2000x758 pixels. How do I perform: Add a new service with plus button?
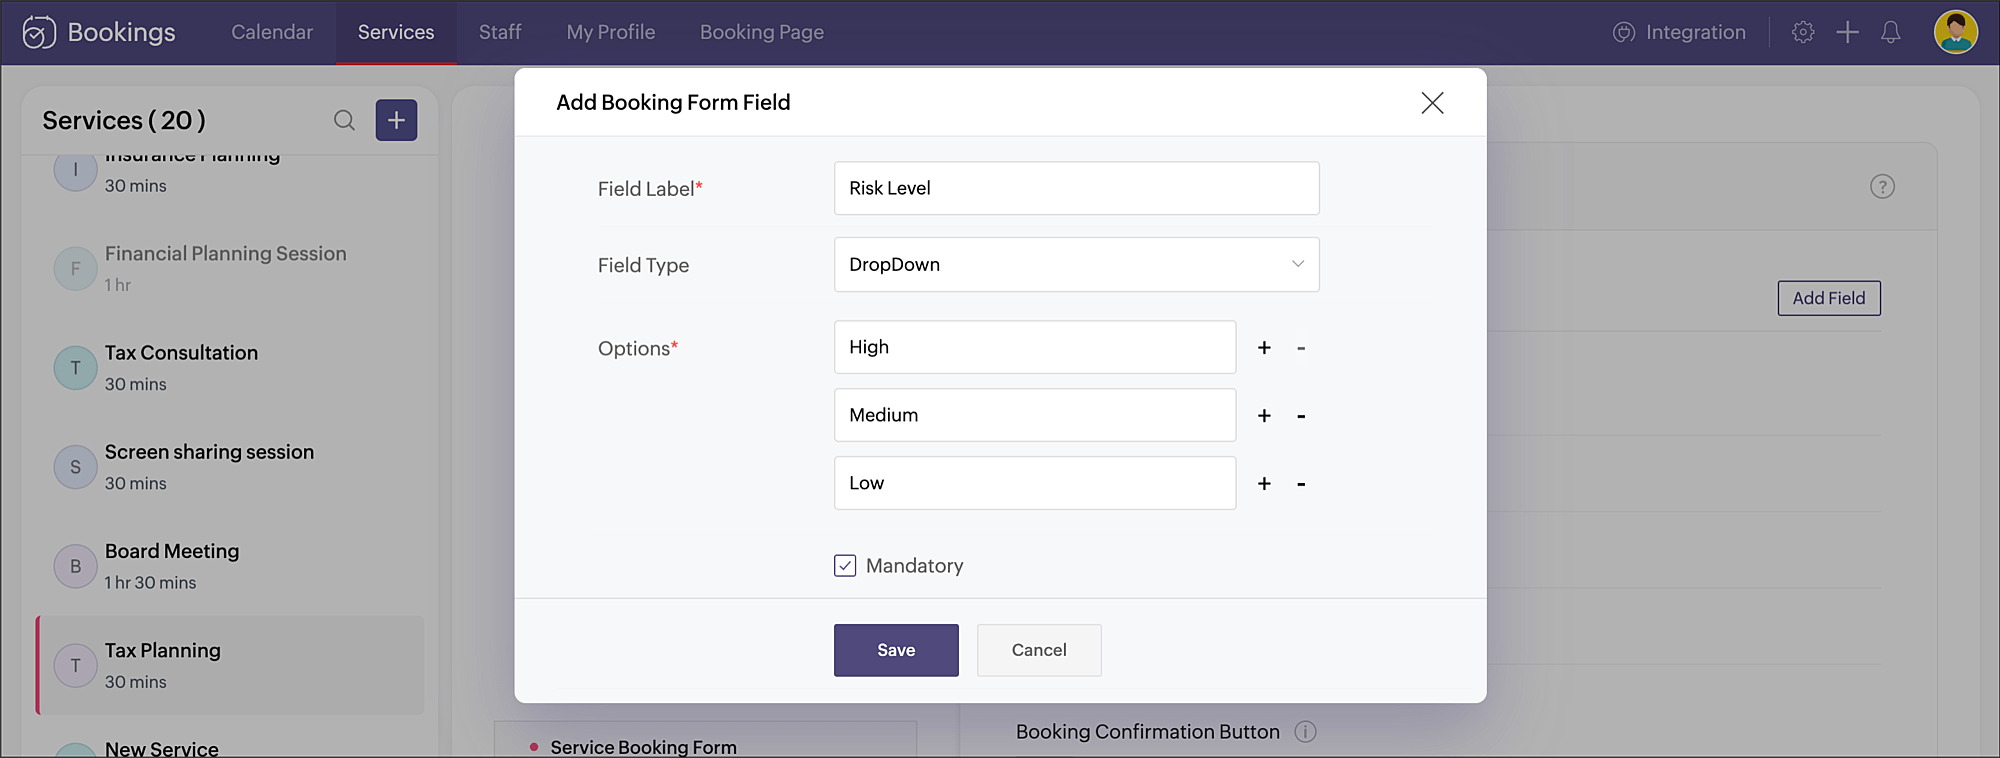(x=396, y=121)
